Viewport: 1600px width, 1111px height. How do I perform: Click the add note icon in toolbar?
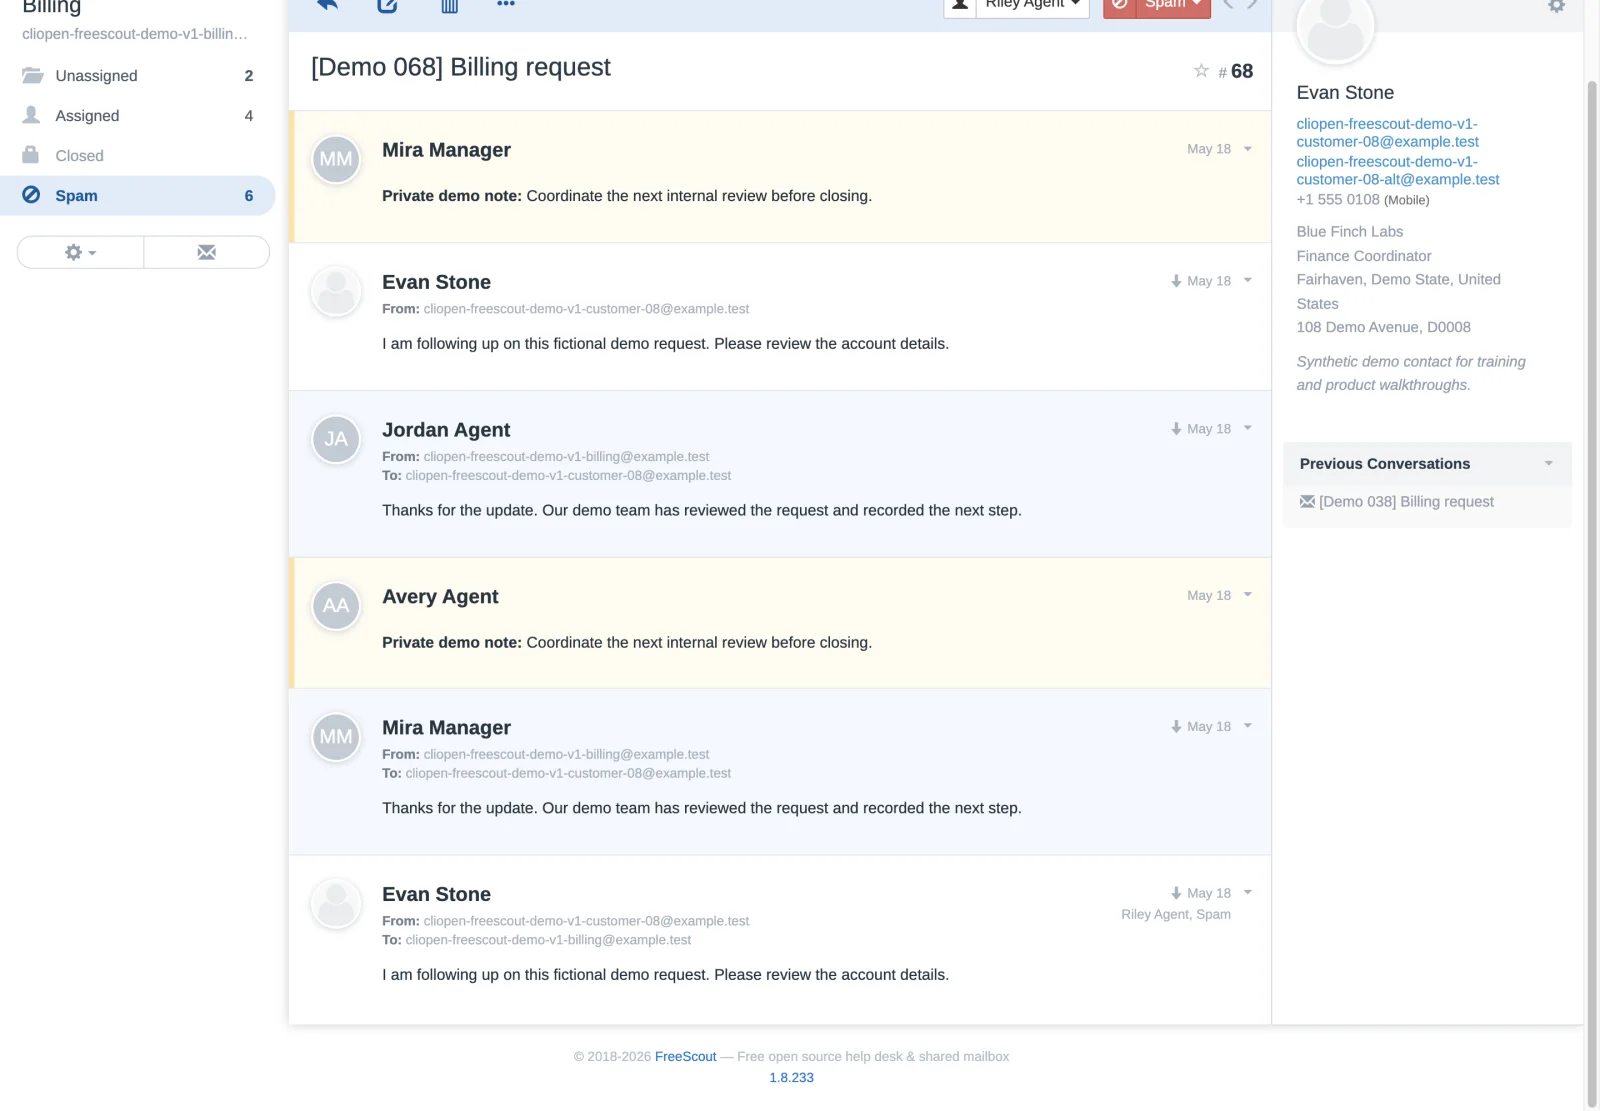(x=388, y=4)
